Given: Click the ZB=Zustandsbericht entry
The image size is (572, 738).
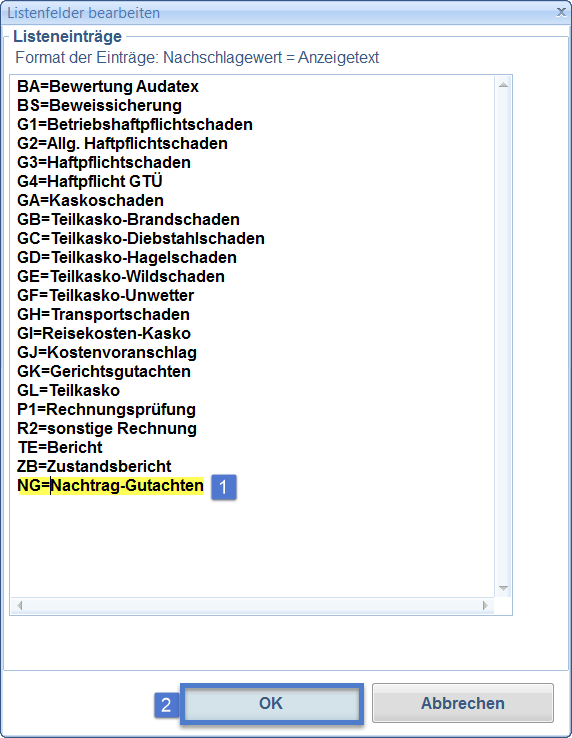Looking at the screenshot, I should (x=94, y=466).
